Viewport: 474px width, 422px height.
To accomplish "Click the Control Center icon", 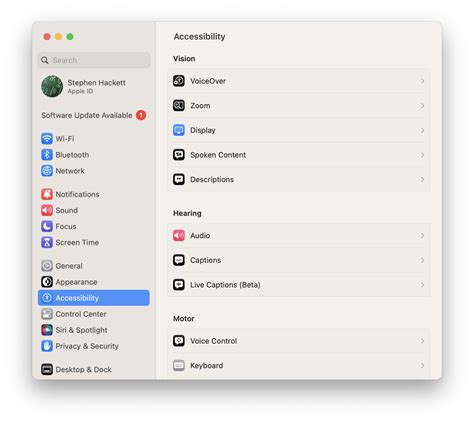I will [x=47, y=314].
